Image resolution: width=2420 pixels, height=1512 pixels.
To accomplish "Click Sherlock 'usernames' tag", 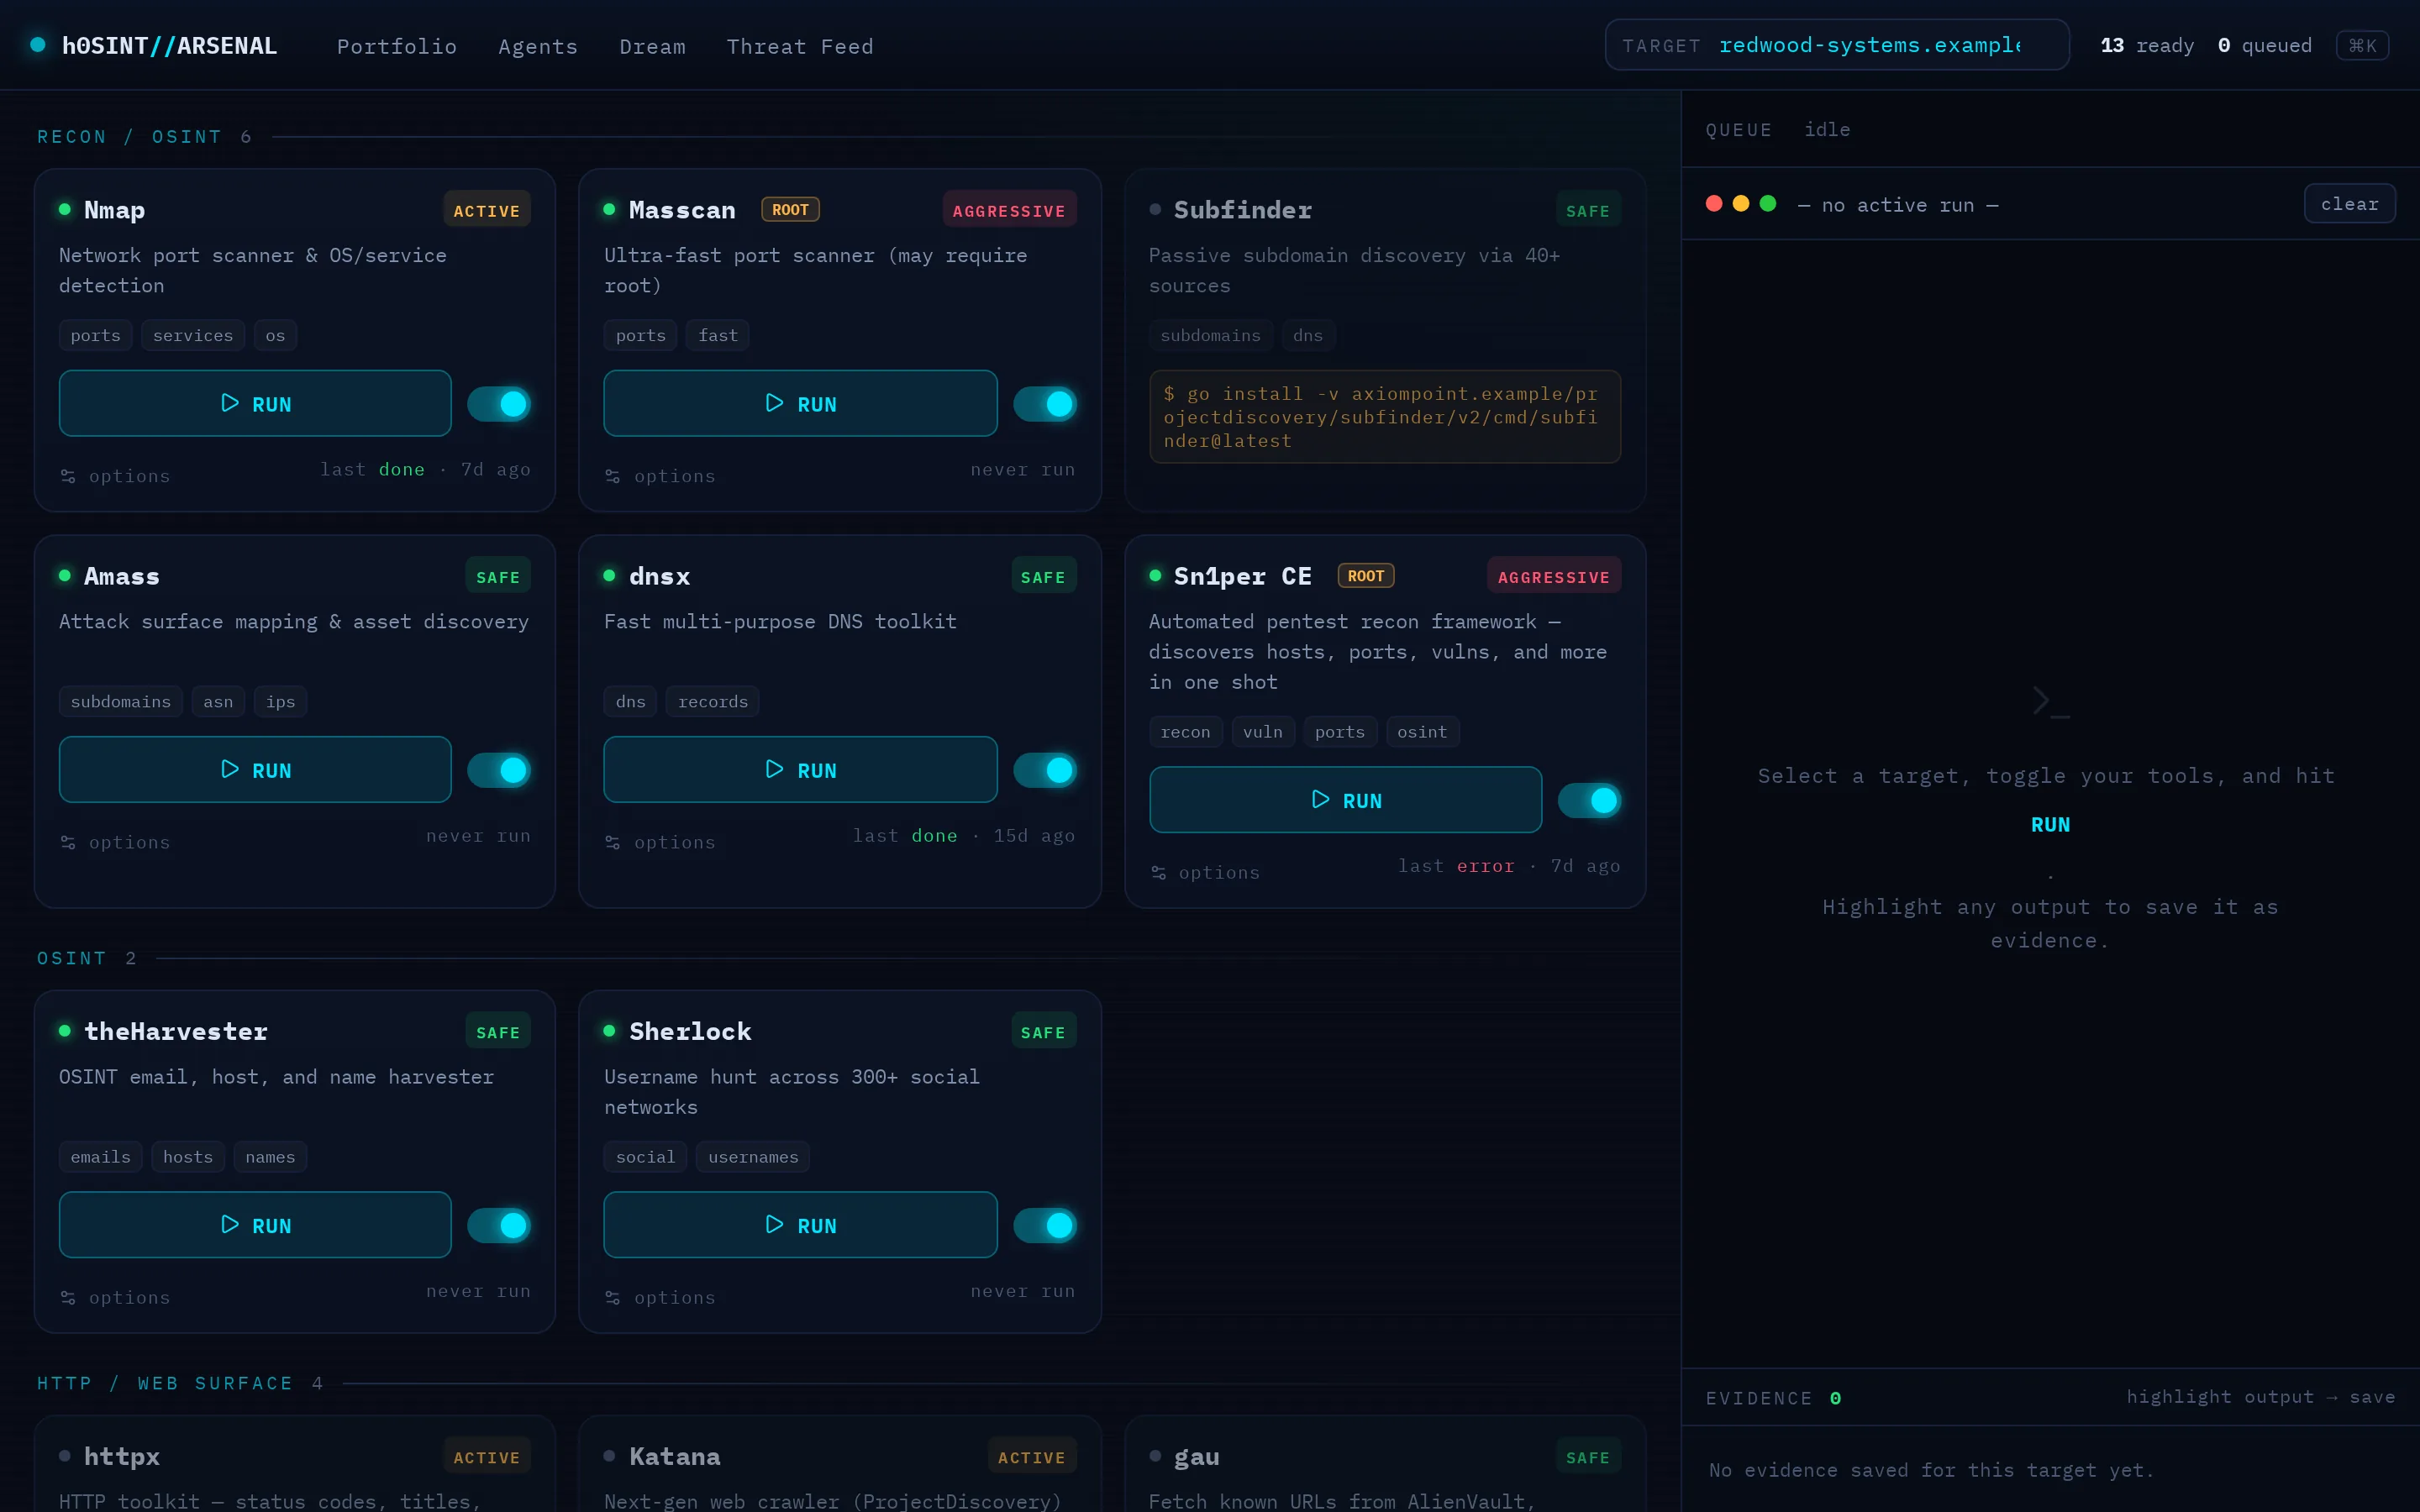I will [x=753, y=1156].
